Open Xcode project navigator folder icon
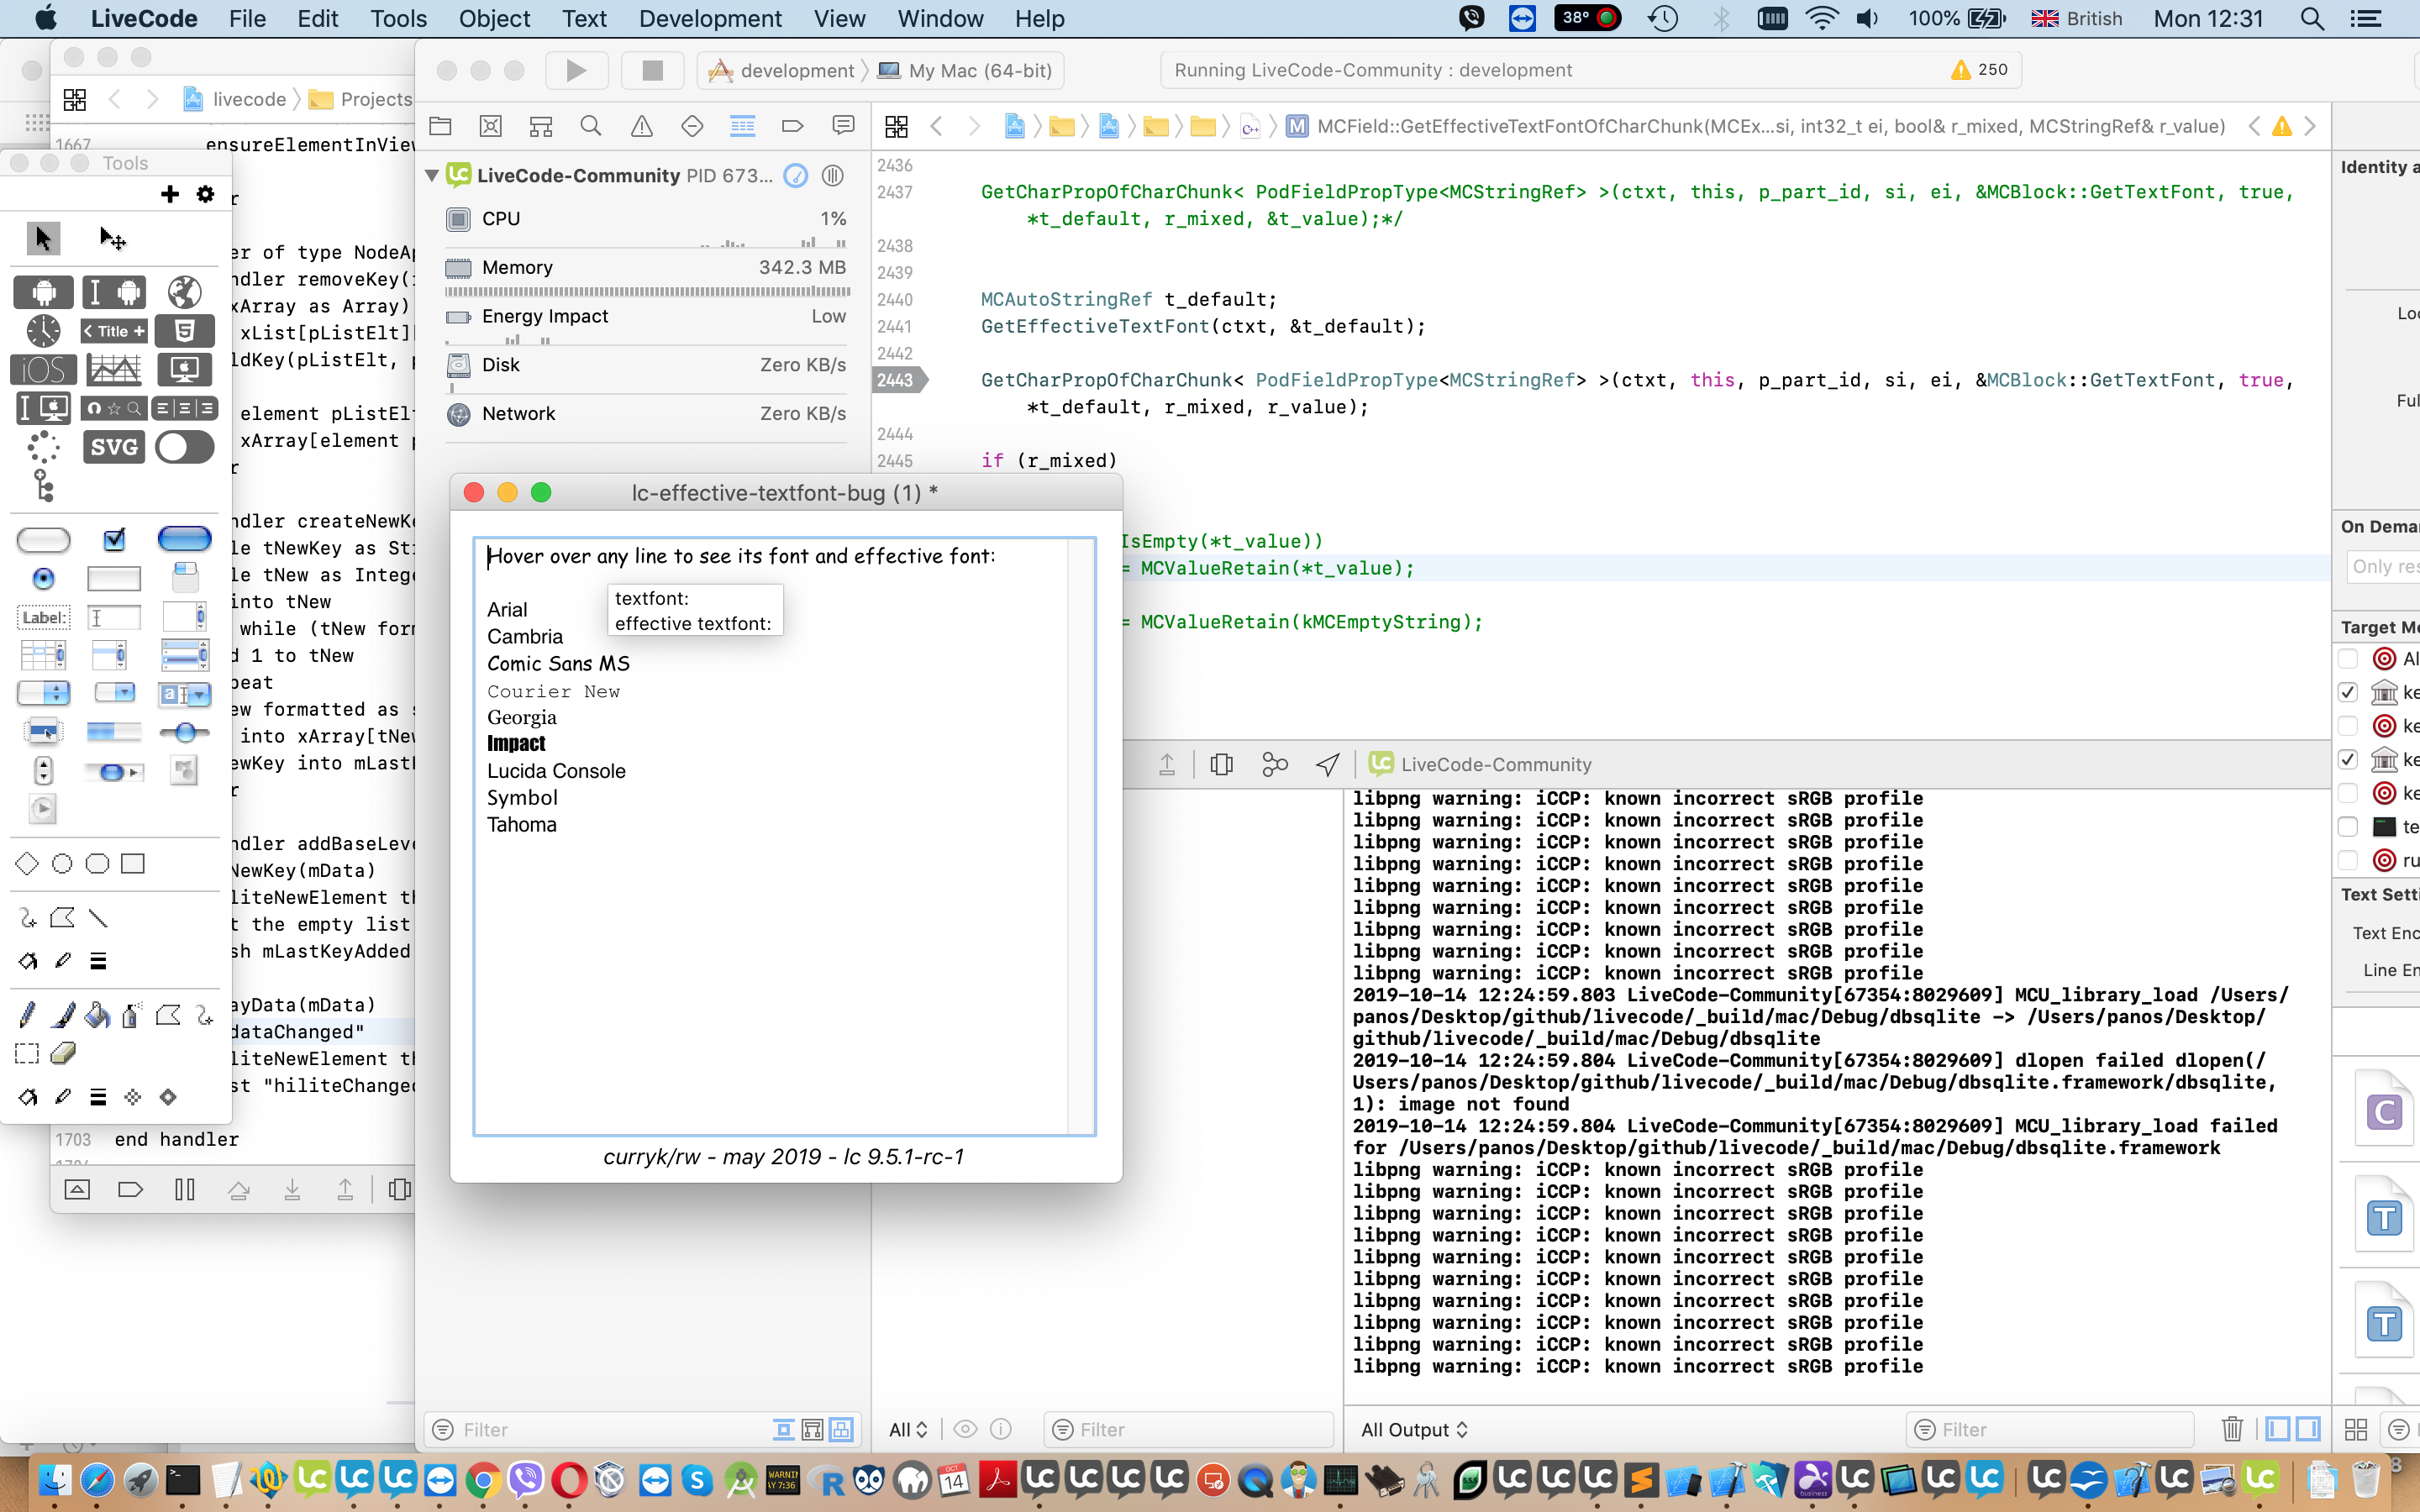This screenshot has height=1512, width=2420. click(440, 126)
